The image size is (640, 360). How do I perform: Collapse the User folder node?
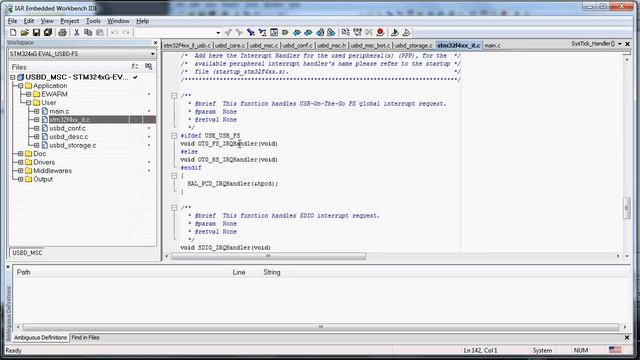pos(29,103)
